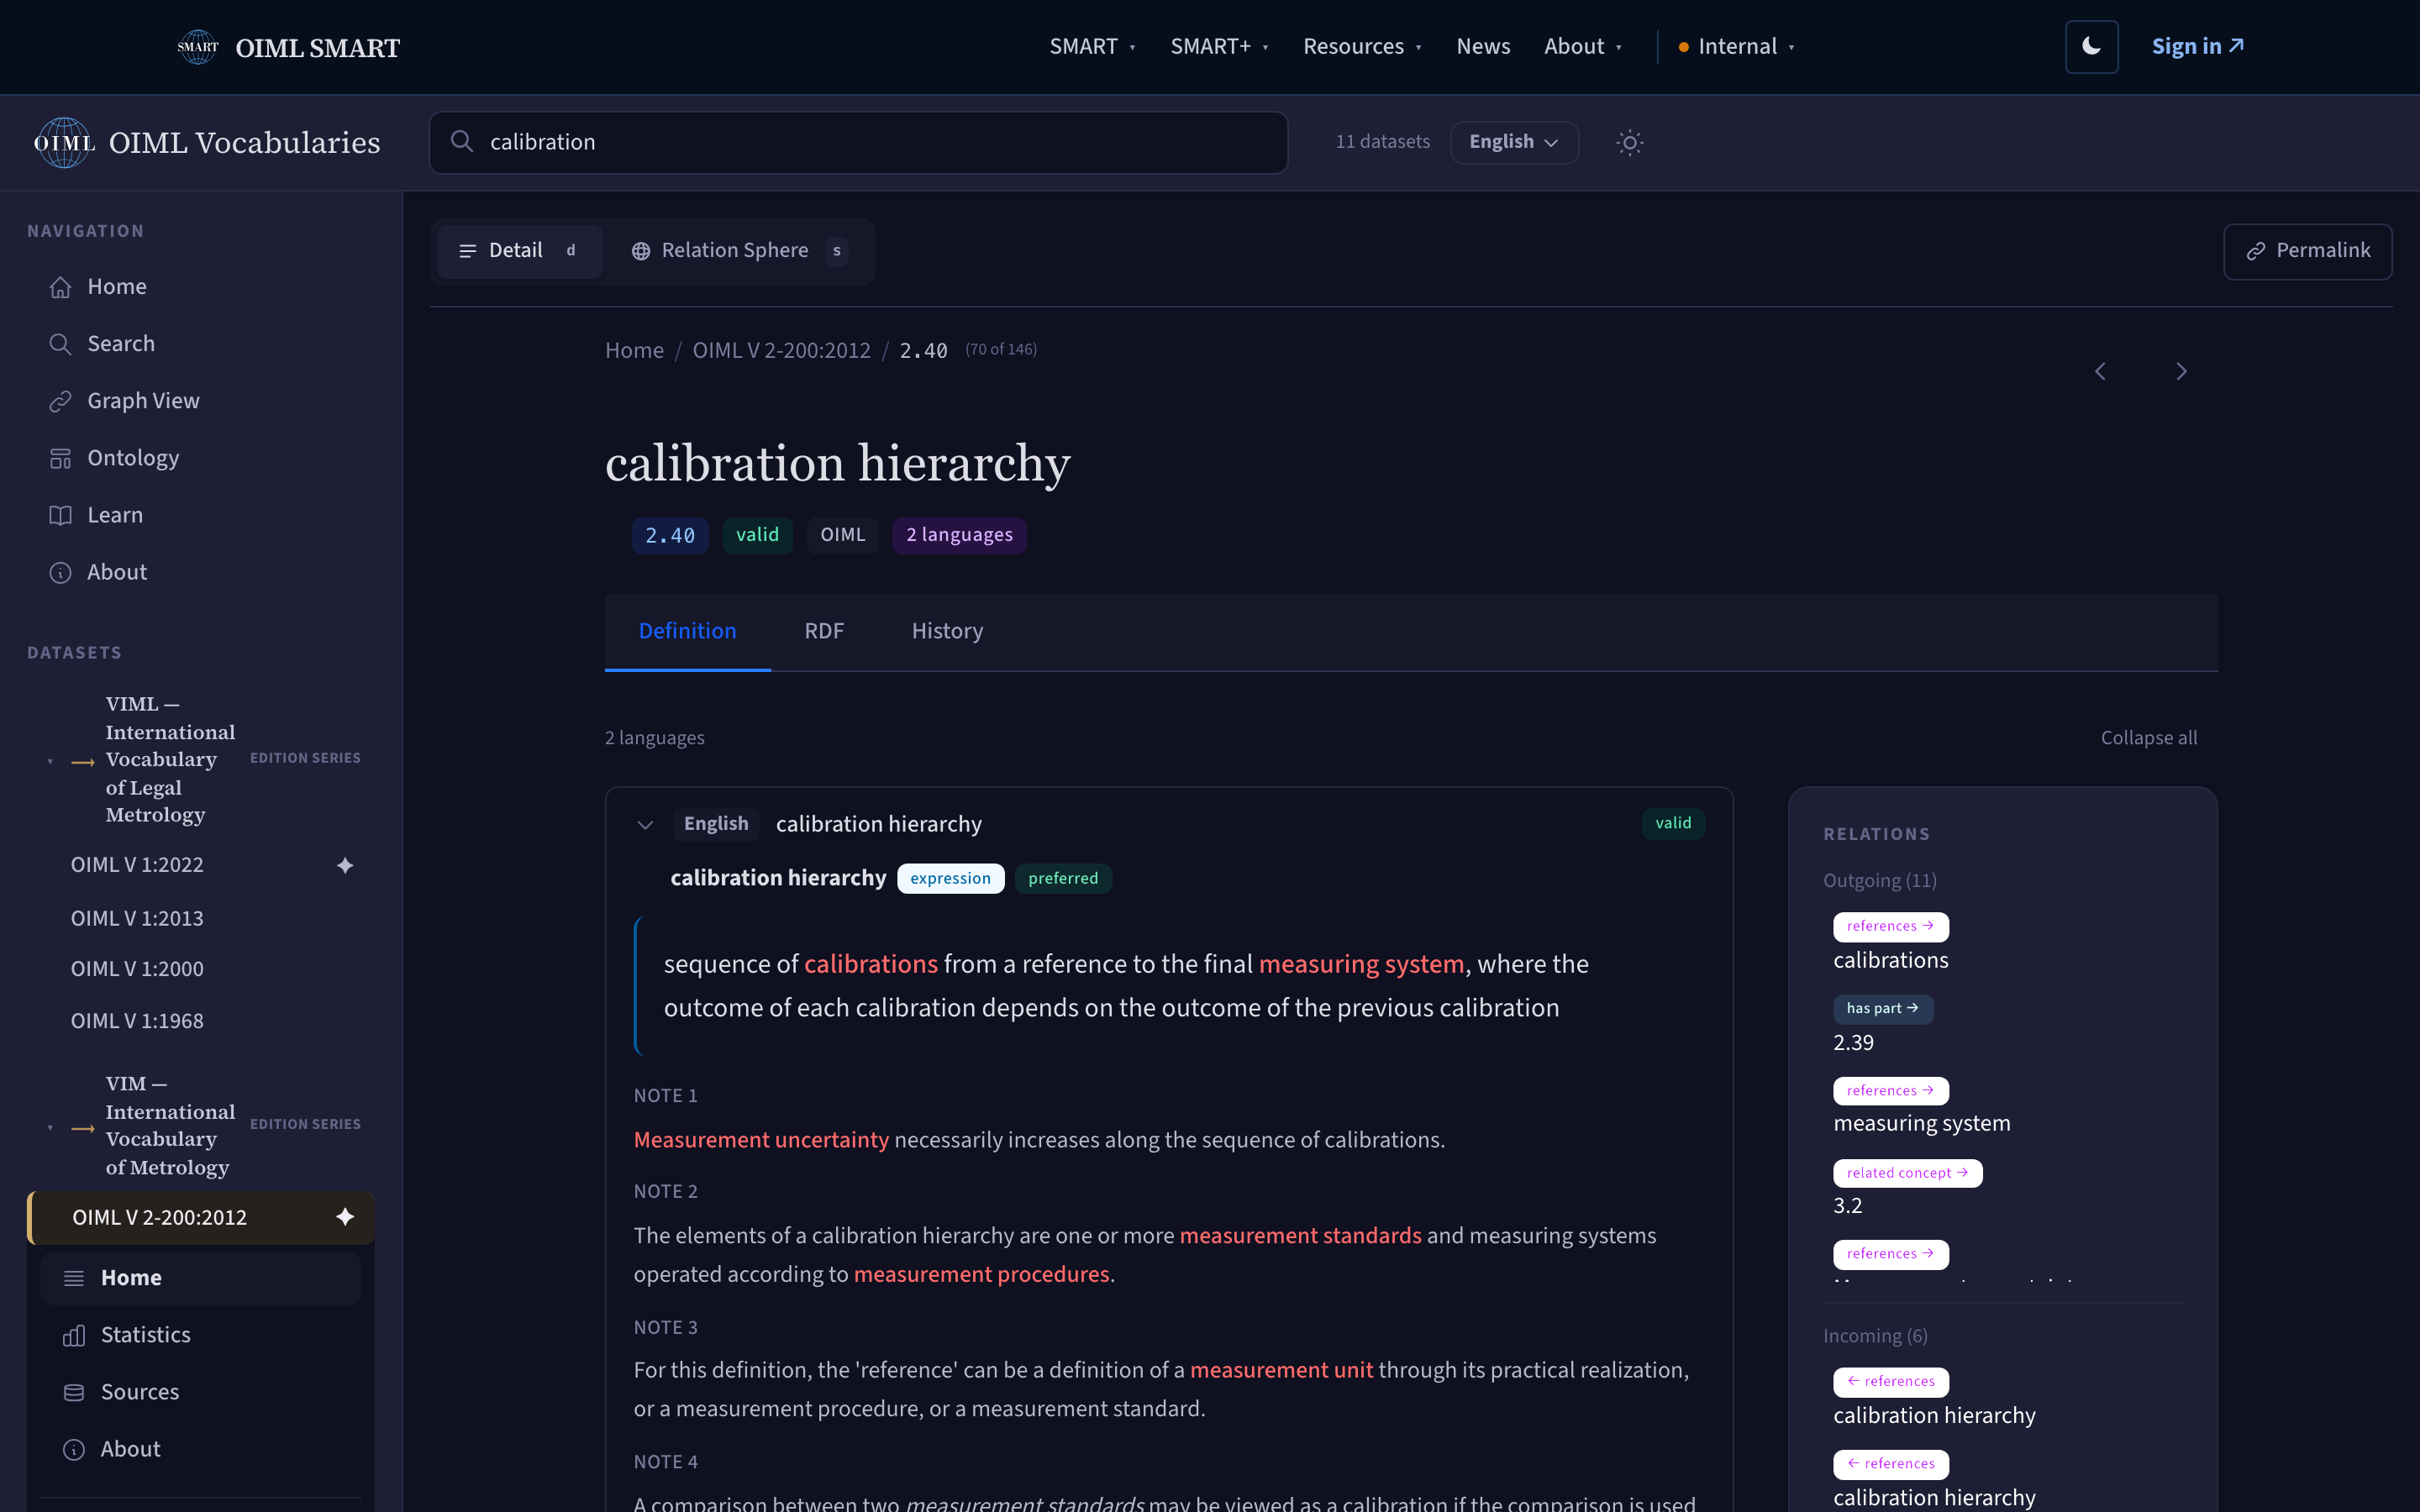Click the search magnifier icon in search box
2420x1512 pixels.
(x=461, y=142)
